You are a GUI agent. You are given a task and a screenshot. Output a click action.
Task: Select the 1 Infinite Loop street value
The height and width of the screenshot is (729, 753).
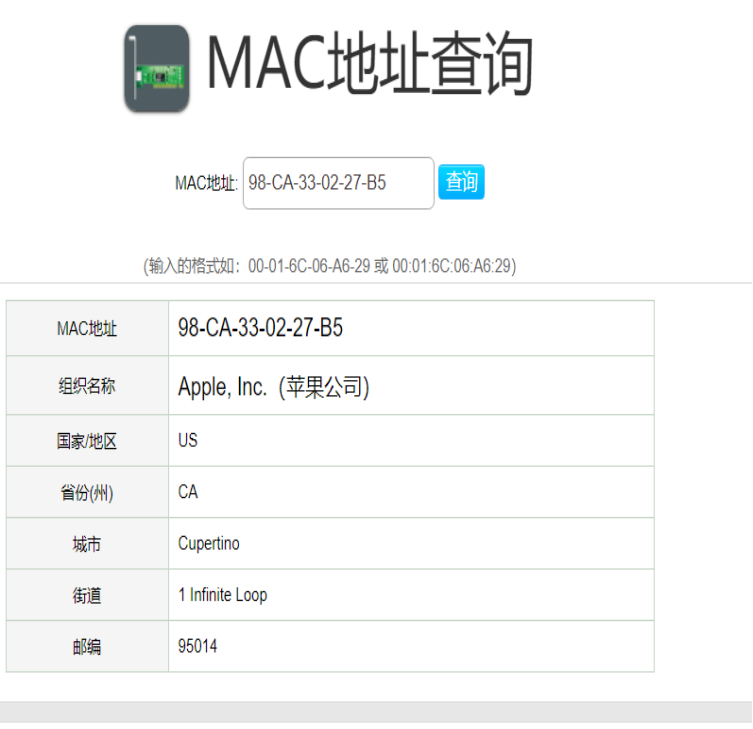tap(222, 595)
